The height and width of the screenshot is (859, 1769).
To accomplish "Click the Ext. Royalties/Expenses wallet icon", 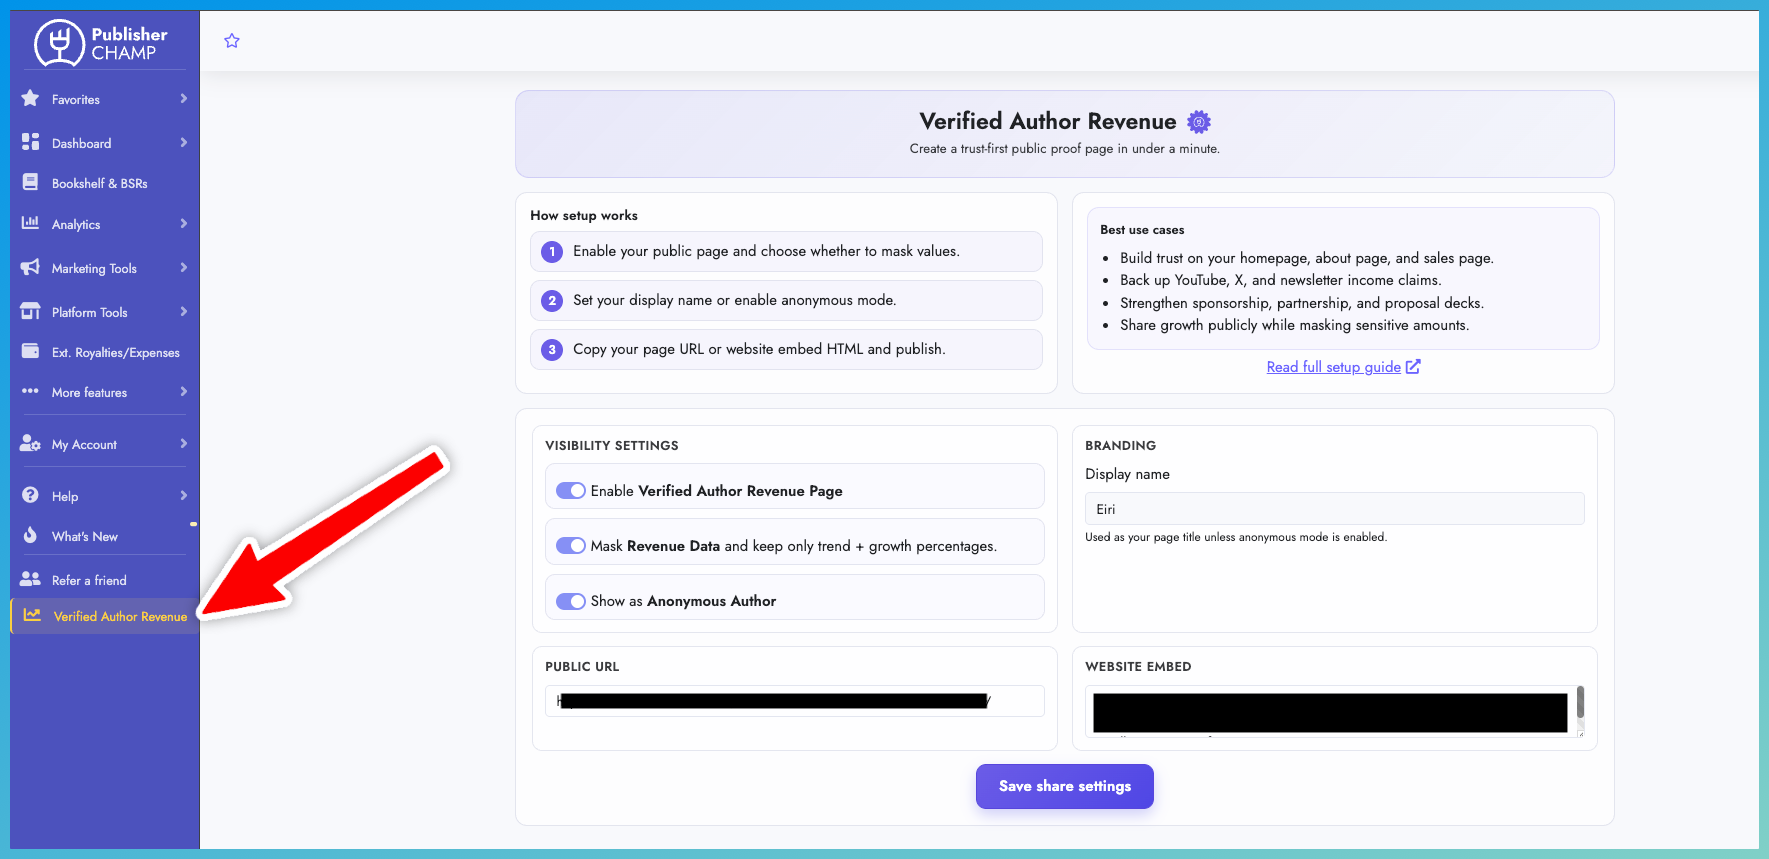I will click(31, 351).
